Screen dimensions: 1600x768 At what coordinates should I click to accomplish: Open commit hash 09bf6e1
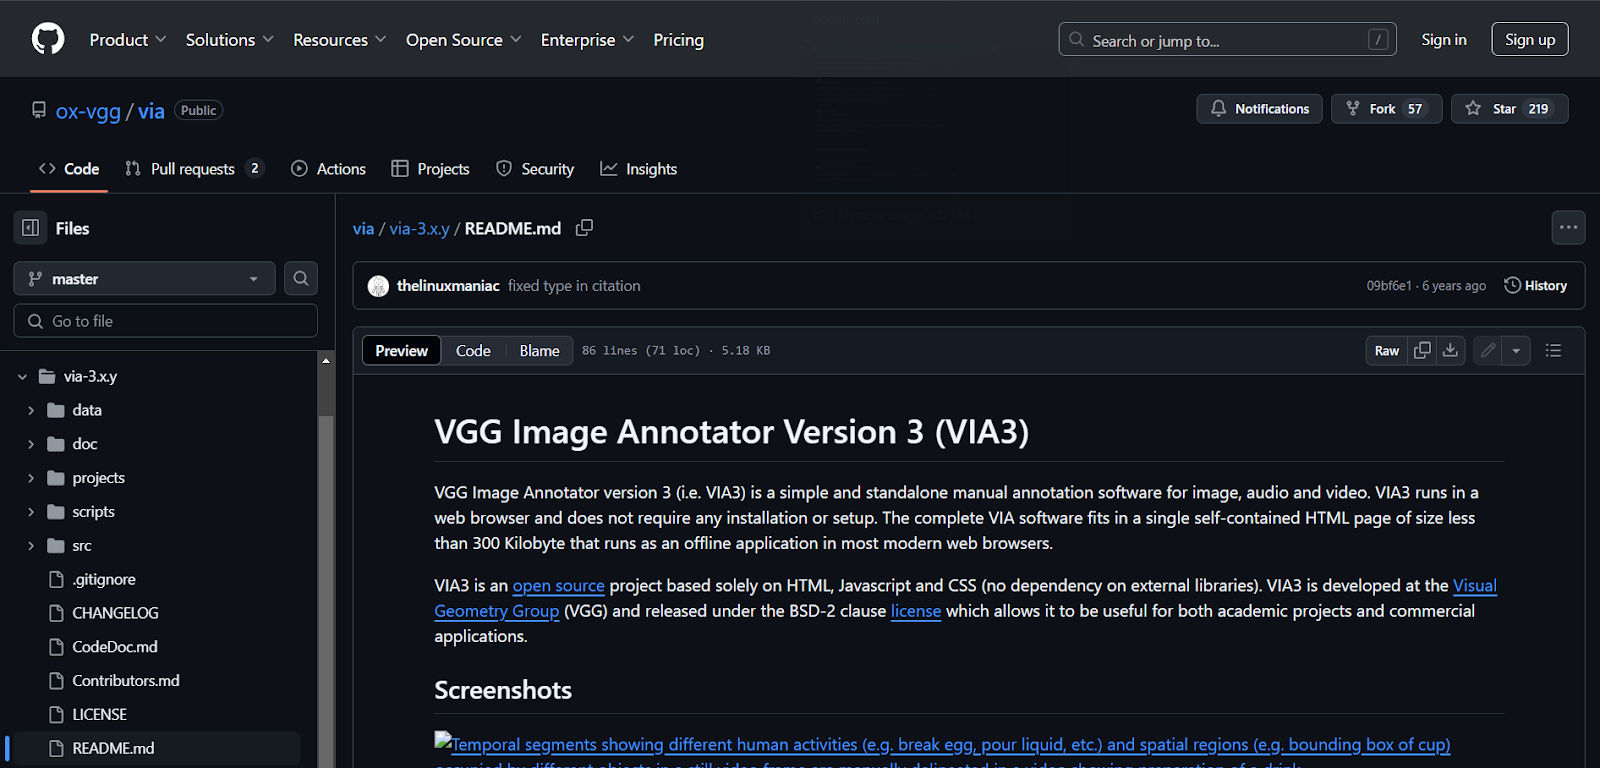pos(1389,286)
